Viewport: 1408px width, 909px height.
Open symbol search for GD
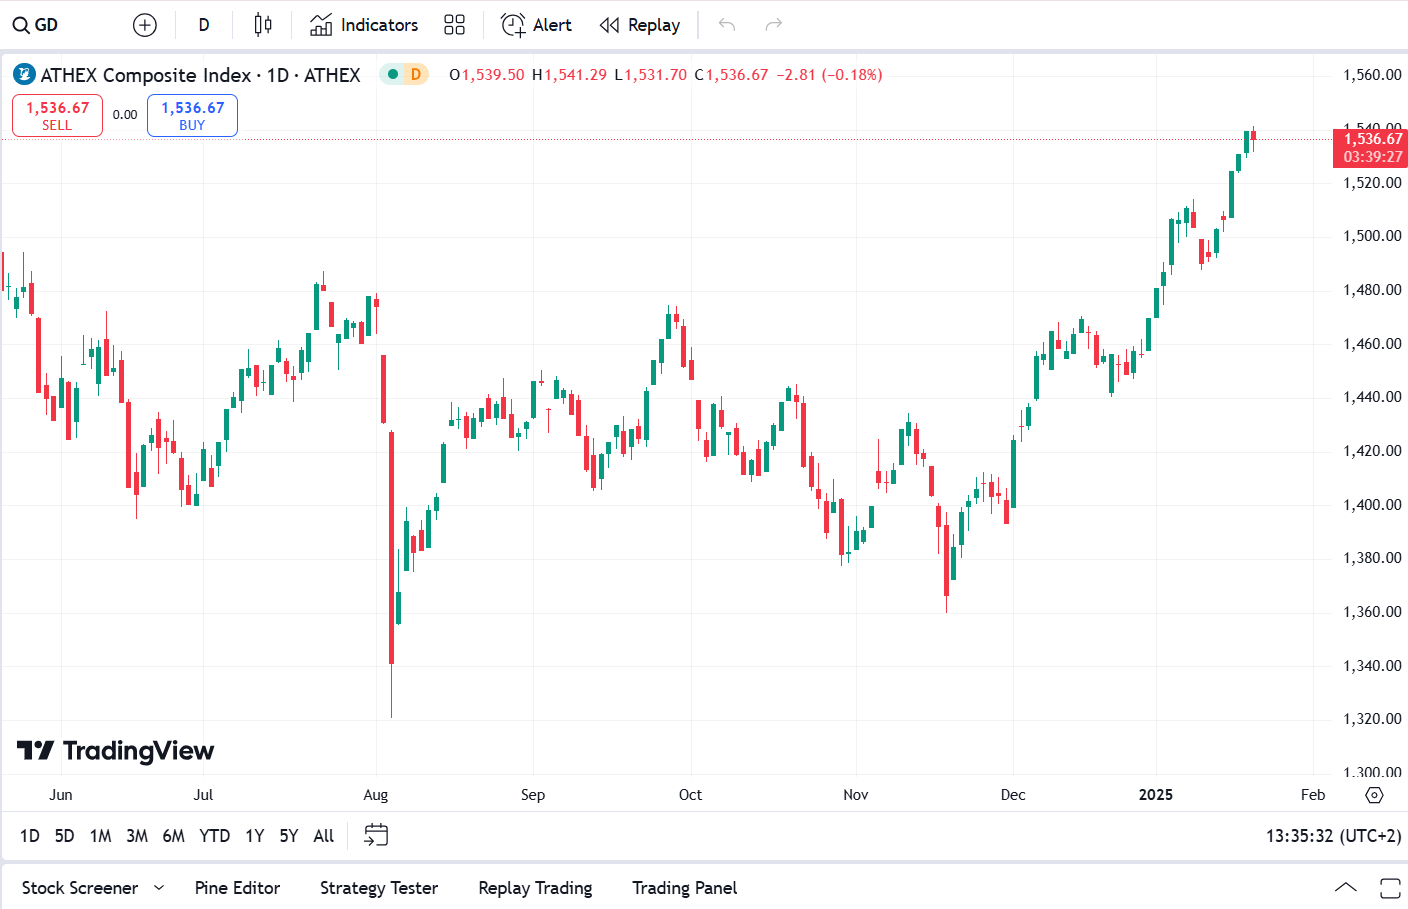(x=36, y=25)
